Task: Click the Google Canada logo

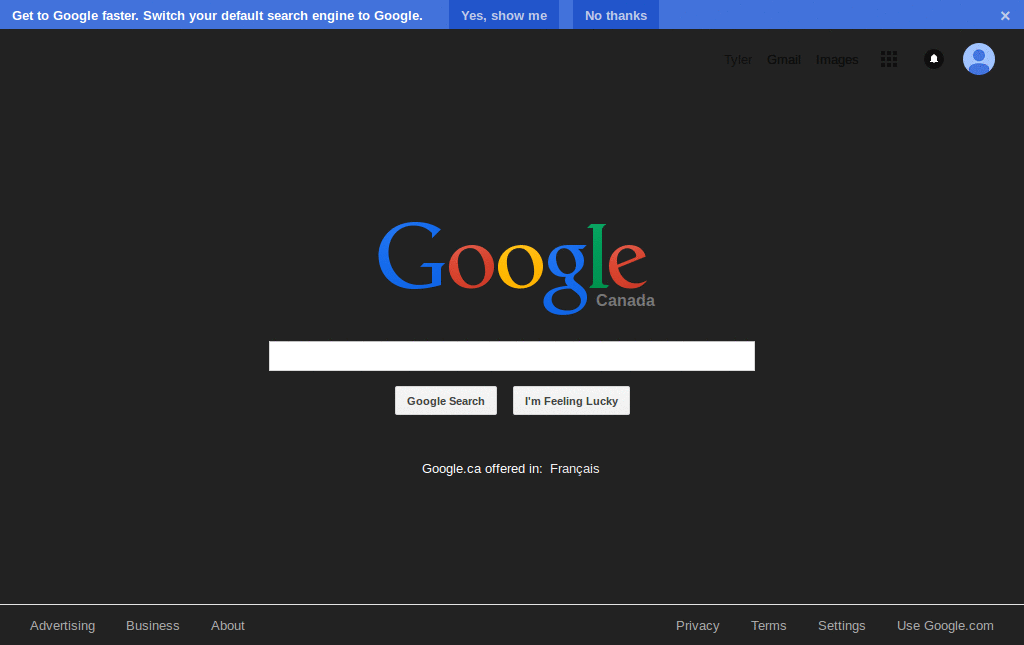Action: click(x=516, y=269)
